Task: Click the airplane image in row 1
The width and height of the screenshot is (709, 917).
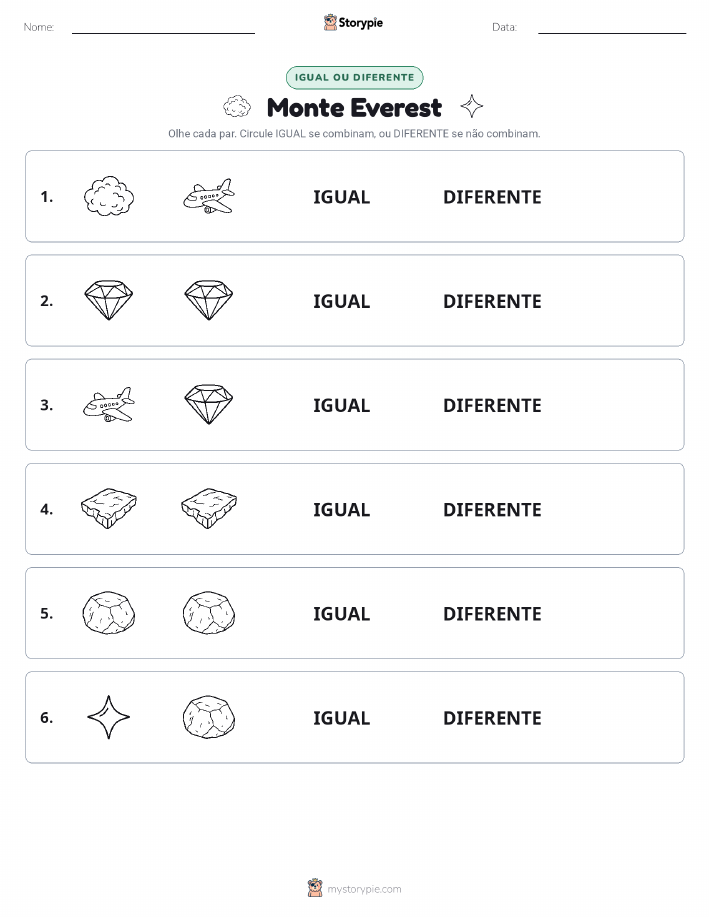Action: click(x=209, y=196)
